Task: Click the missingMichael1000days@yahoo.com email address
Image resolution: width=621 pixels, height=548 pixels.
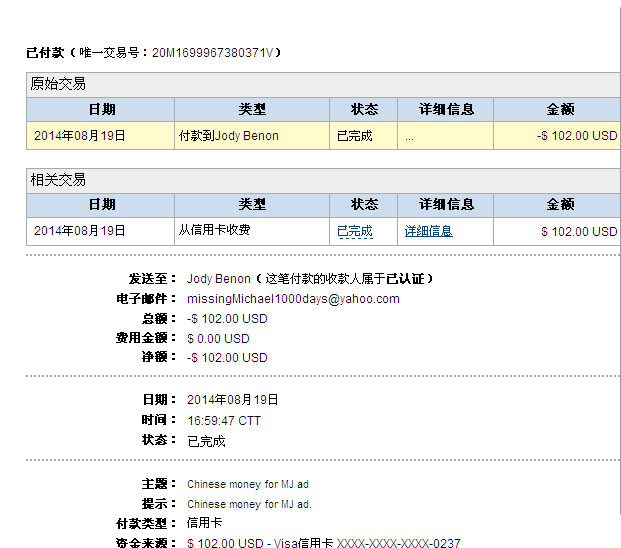Action: click(293, 299)
